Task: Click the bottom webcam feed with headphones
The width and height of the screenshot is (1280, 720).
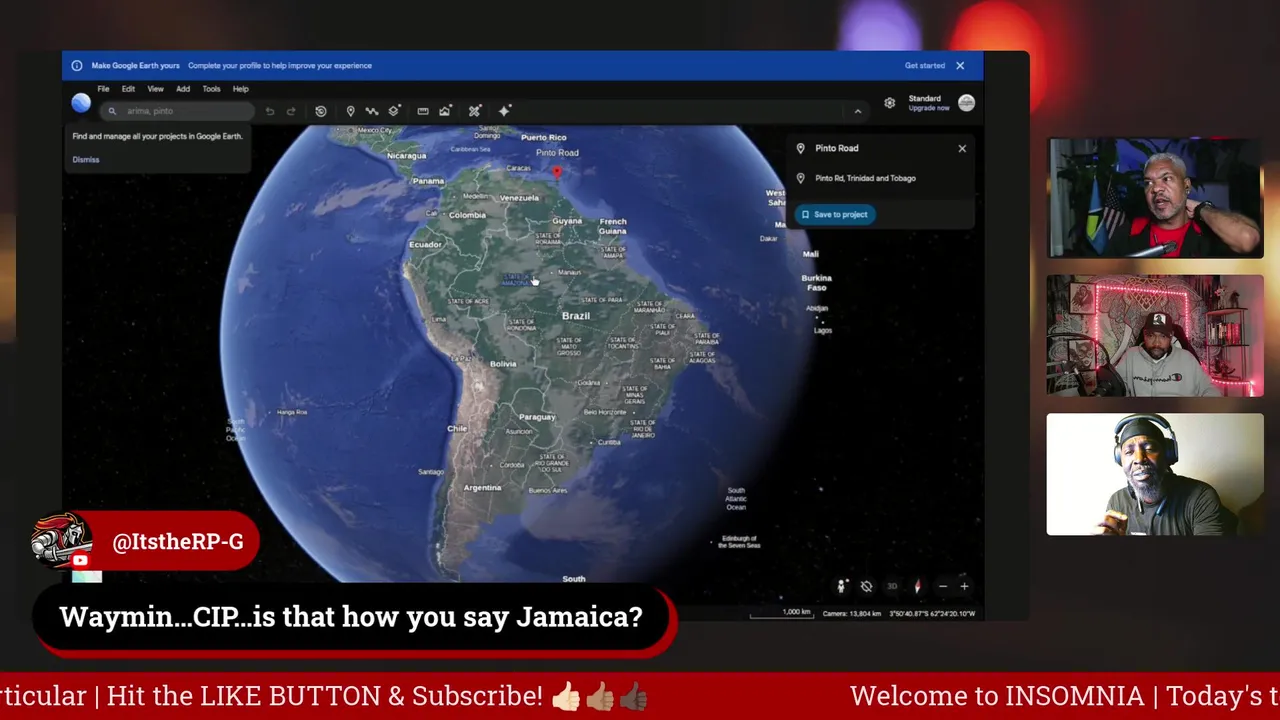Action: [x=1155, y=474]
